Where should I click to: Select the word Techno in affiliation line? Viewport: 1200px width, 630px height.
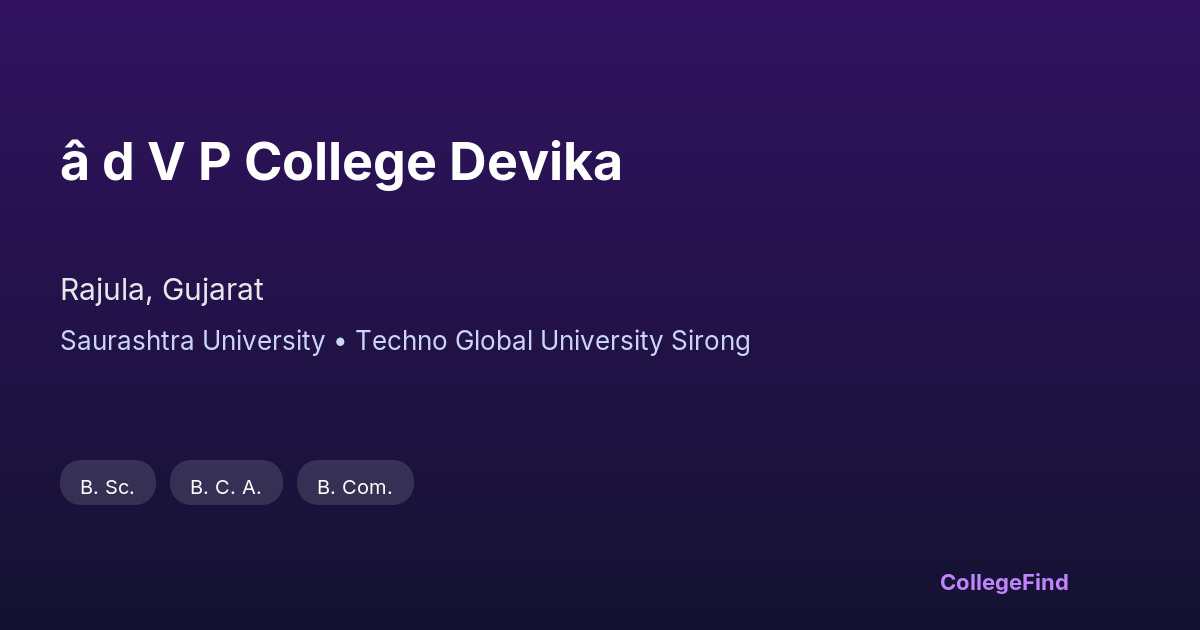point(401,341)
